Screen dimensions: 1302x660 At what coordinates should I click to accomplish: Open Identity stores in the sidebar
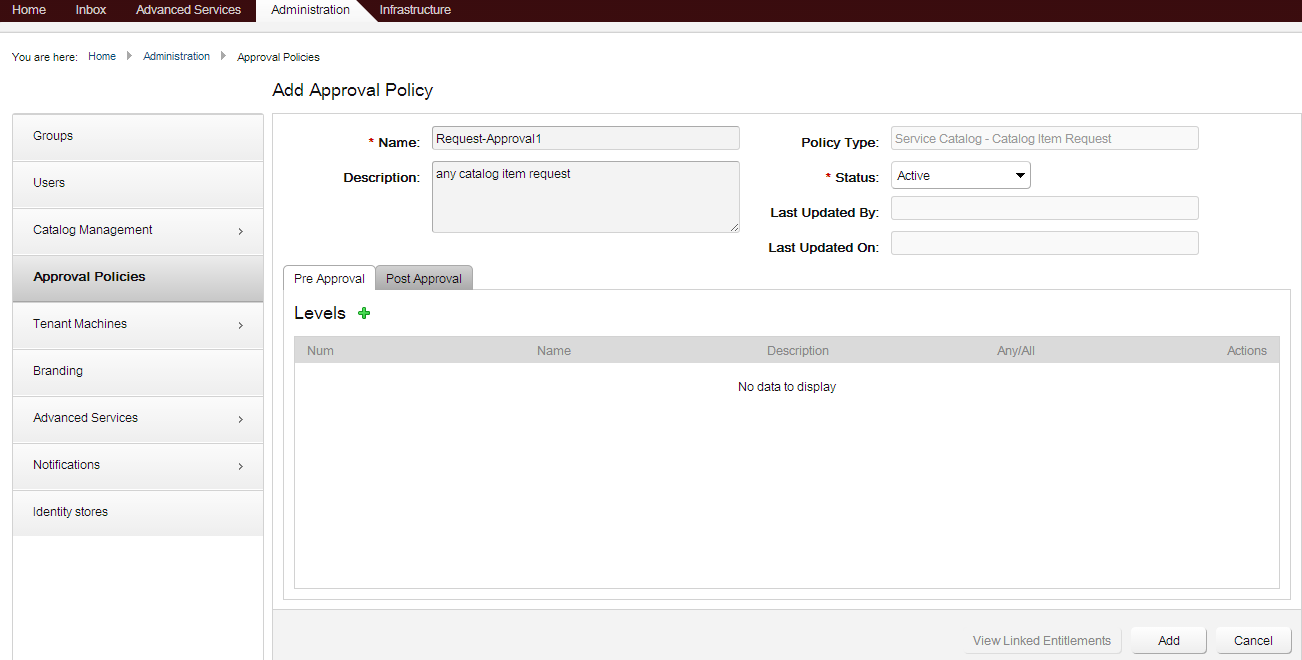coord(138,513)
